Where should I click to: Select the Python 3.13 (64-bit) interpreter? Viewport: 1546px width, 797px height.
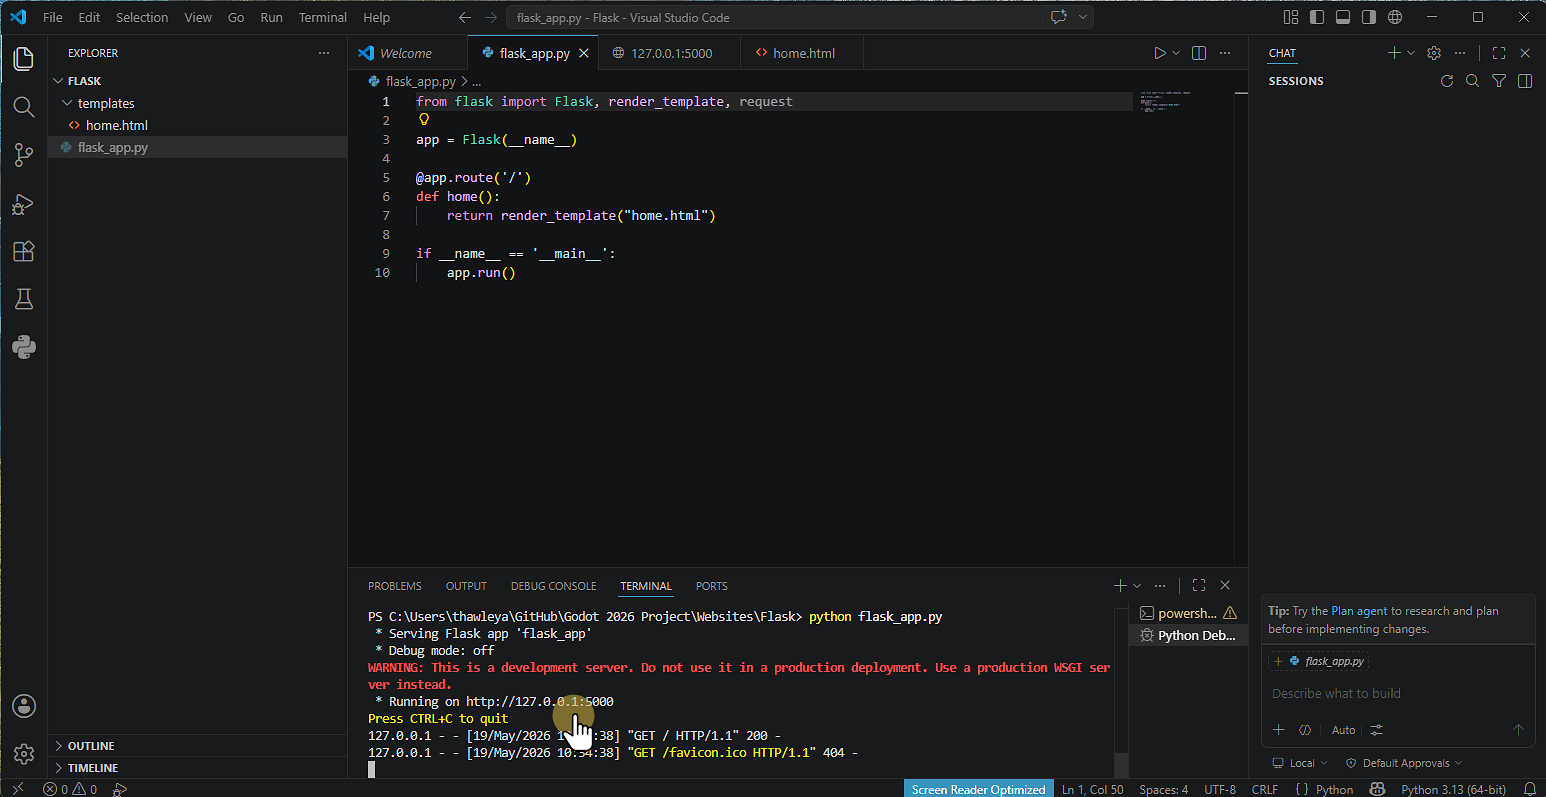(x=1455, y=789)
